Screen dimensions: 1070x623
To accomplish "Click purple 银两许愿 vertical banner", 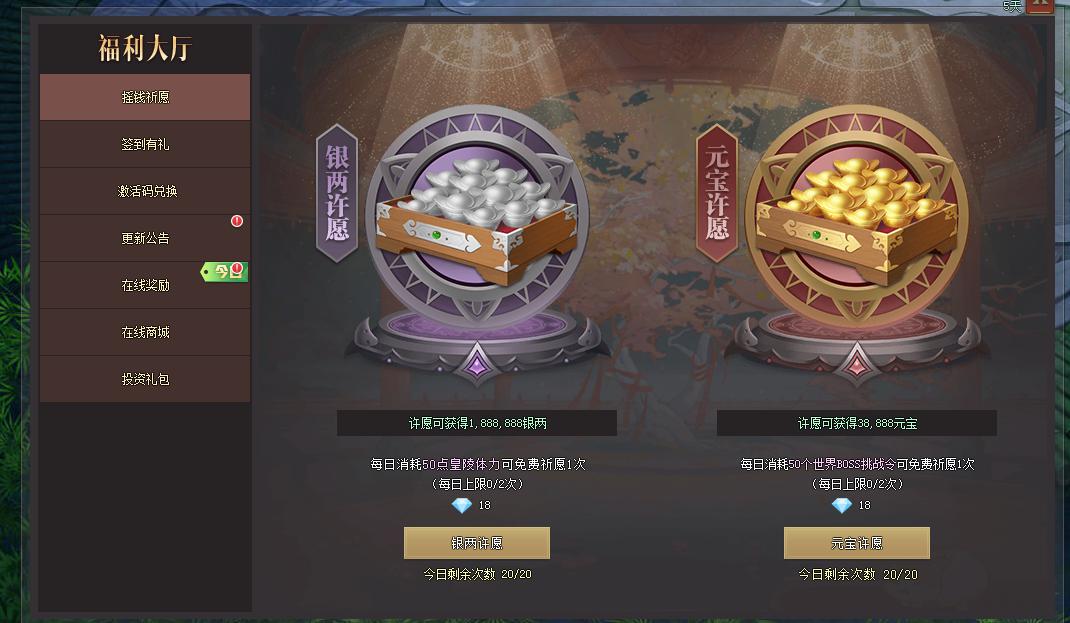I will (337, 193).
